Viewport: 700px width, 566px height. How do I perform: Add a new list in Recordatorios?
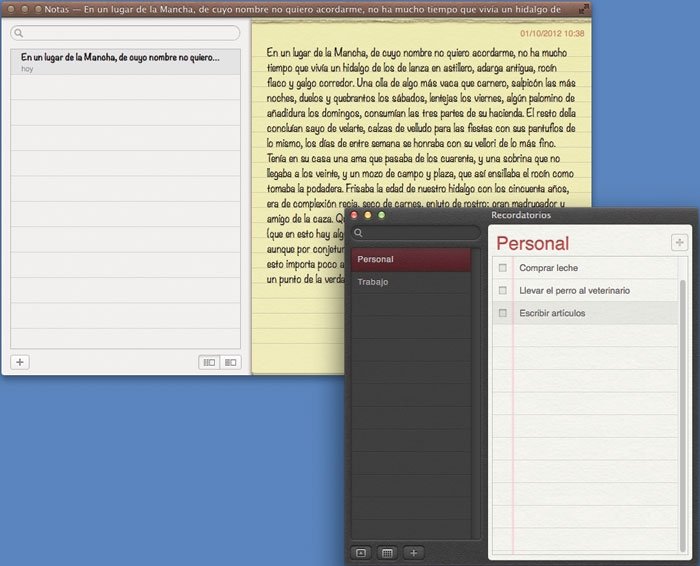coord(413,553)
